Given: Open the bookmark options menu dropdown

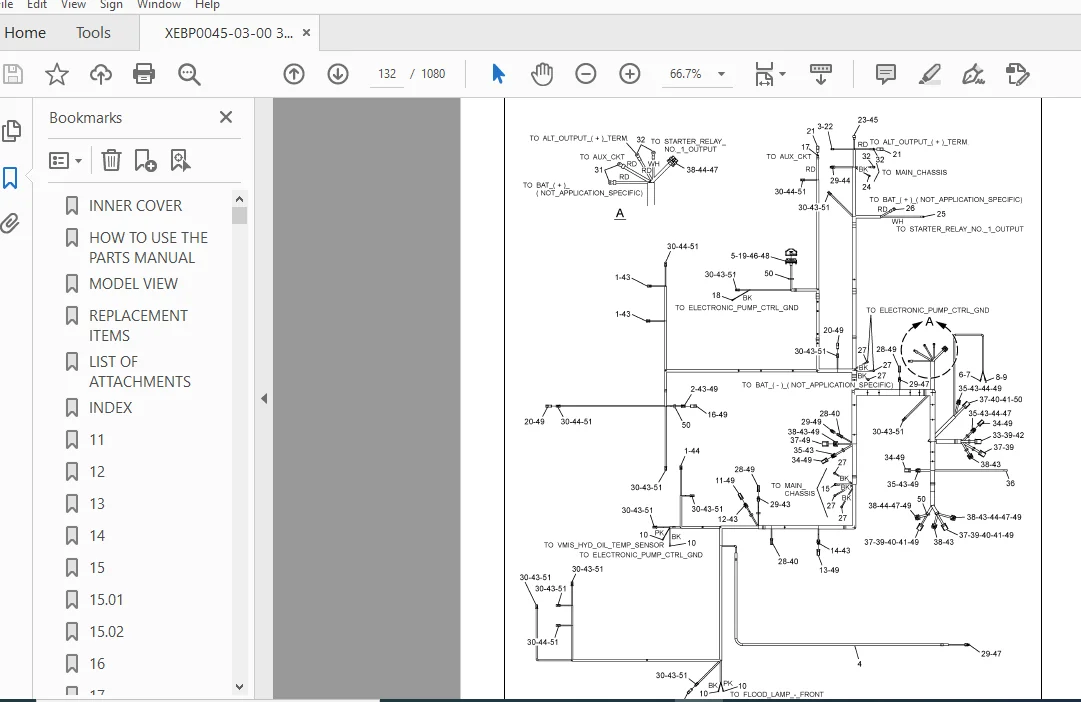Looking at the screenshot, I should [x=65, y=161].
